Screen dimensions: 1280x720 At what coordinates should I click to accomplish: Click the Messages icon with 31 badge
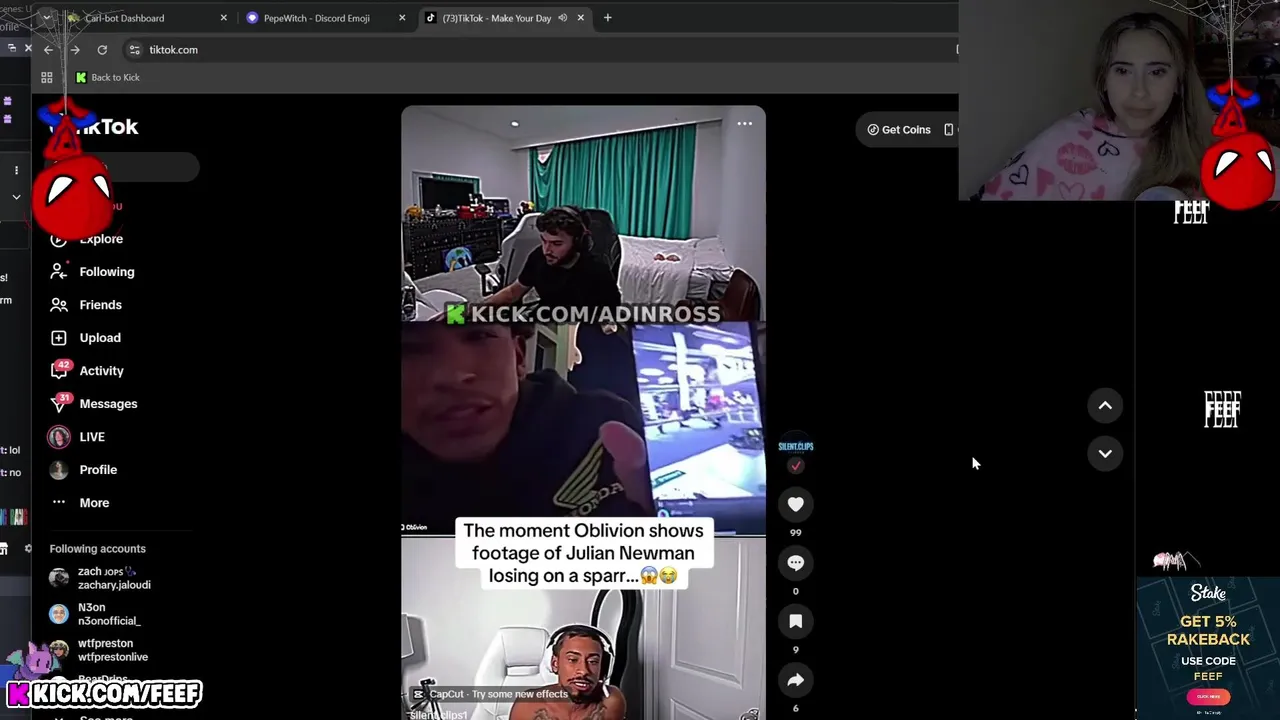coord(60,403)
